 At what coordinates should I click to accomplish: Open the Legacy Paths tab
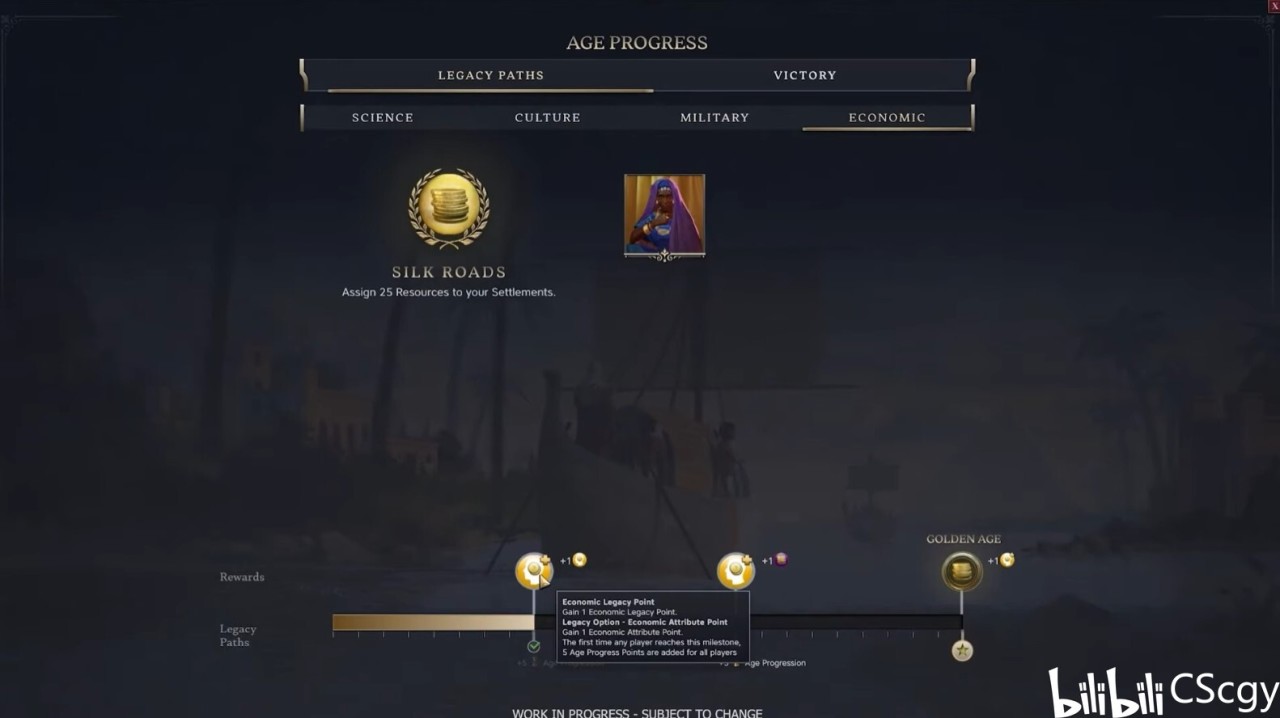[490, 75]
